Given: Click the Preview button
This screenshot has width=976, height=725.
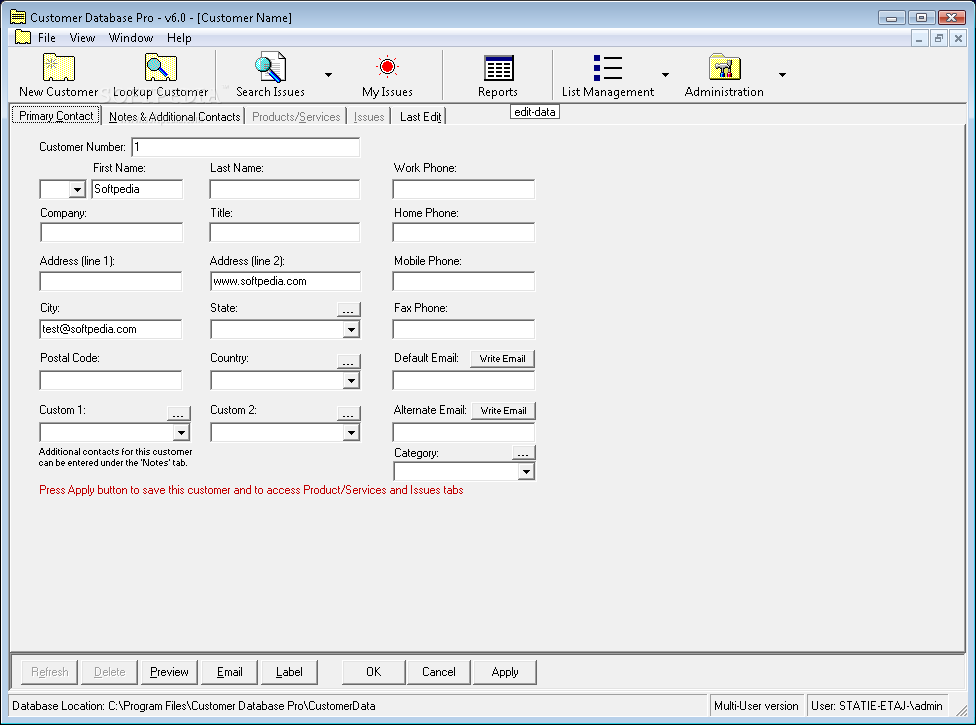Looking at the screenshot, I should click(x=169, y=672).
